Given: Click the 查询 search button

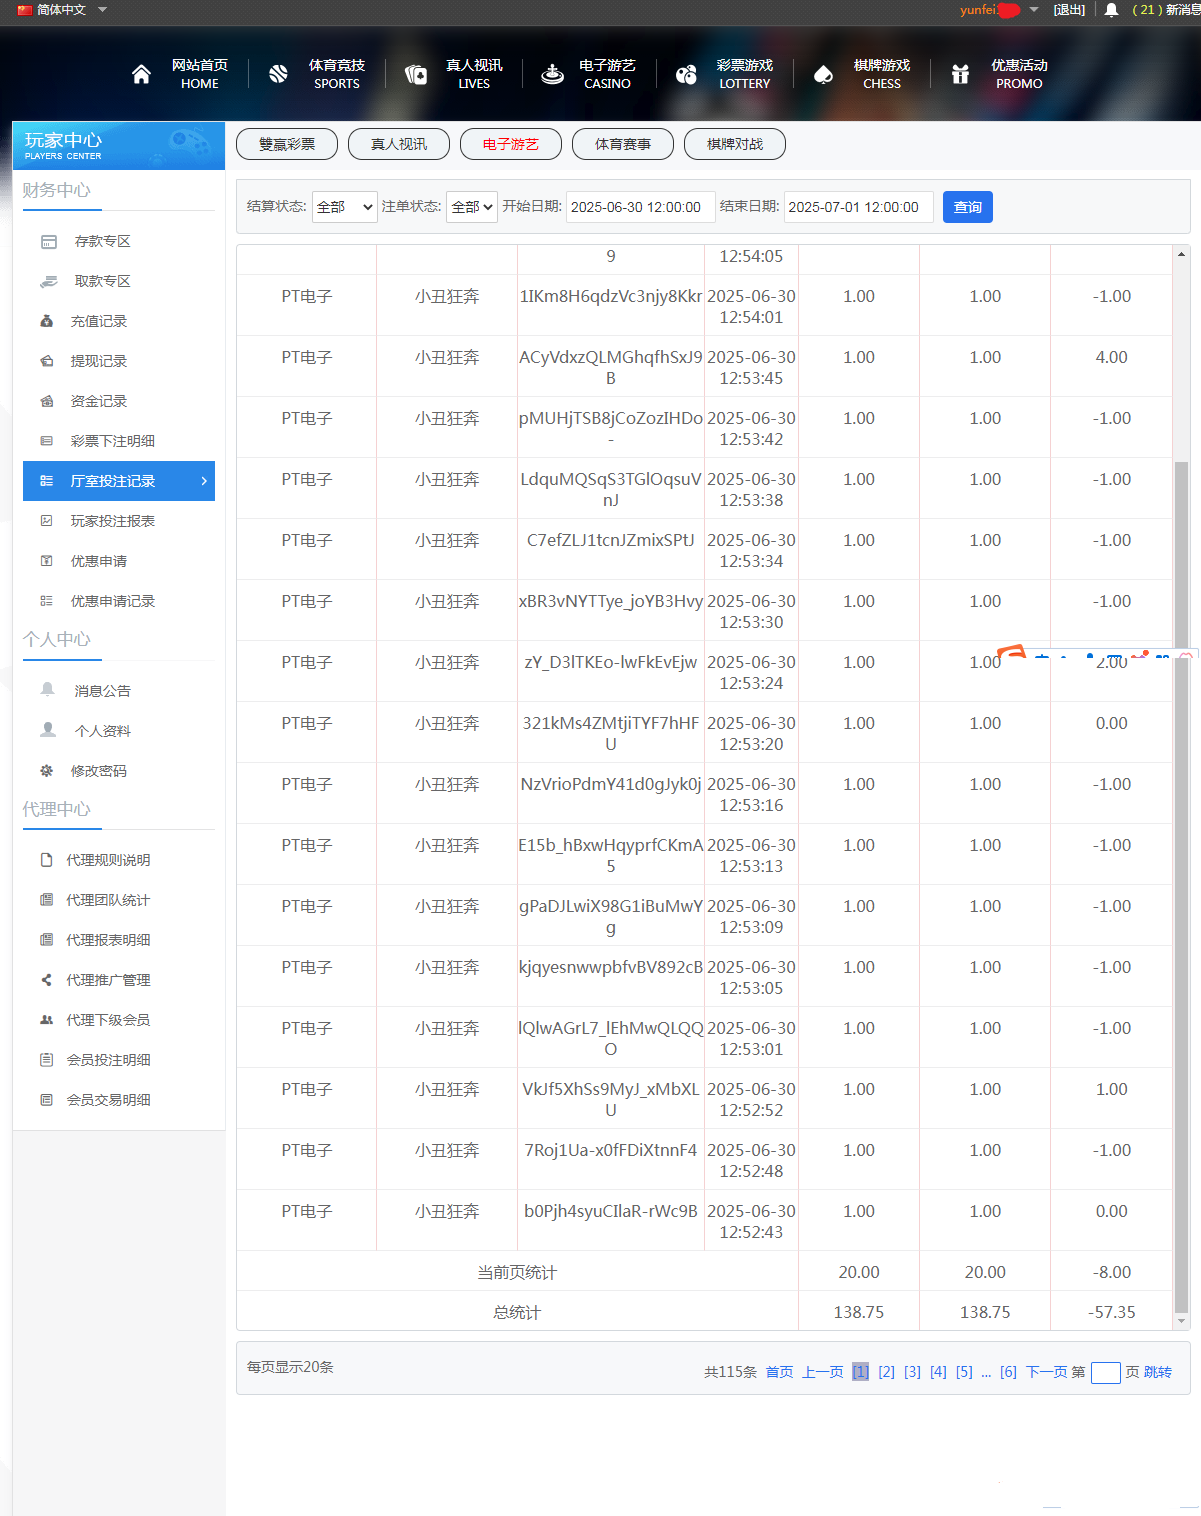Looking at the screenshot, I should coord(967,207).
